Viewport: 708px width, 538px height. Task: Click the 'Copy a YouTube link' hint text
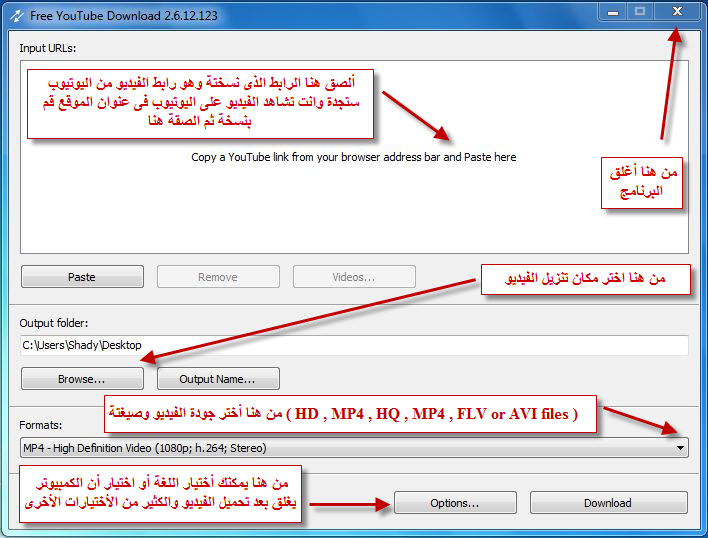(354, 157)
